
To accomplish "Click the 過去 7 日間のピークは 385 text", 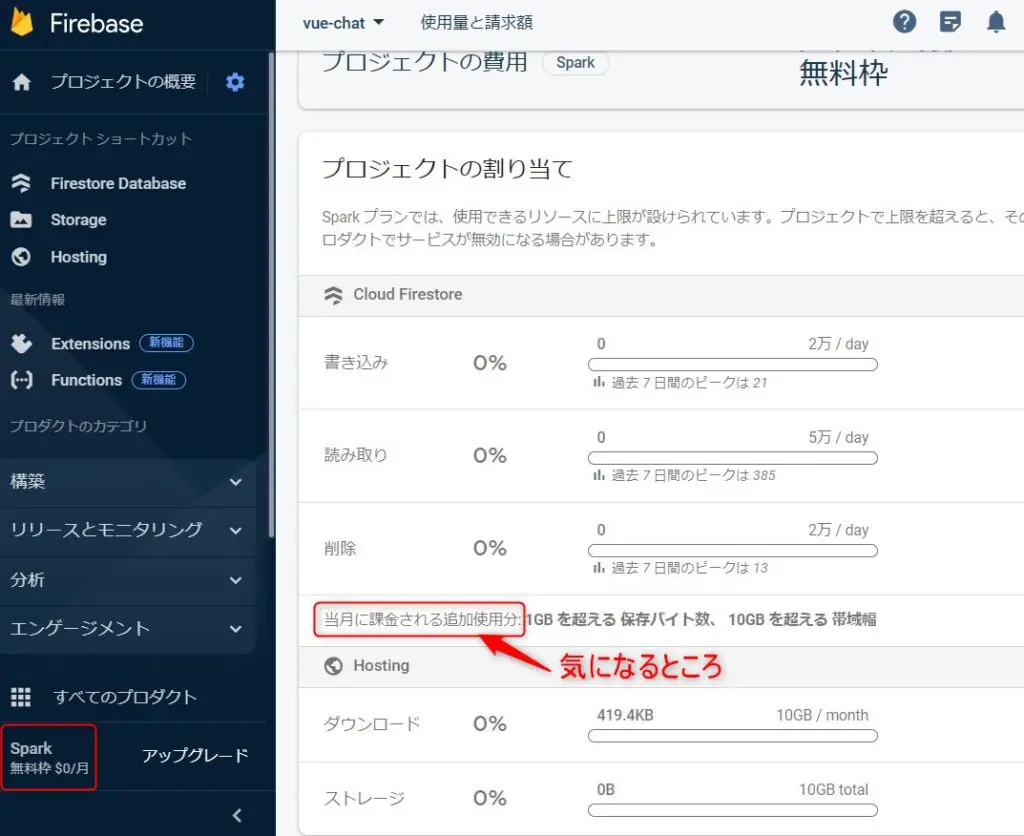I will (x=693, y=475).
